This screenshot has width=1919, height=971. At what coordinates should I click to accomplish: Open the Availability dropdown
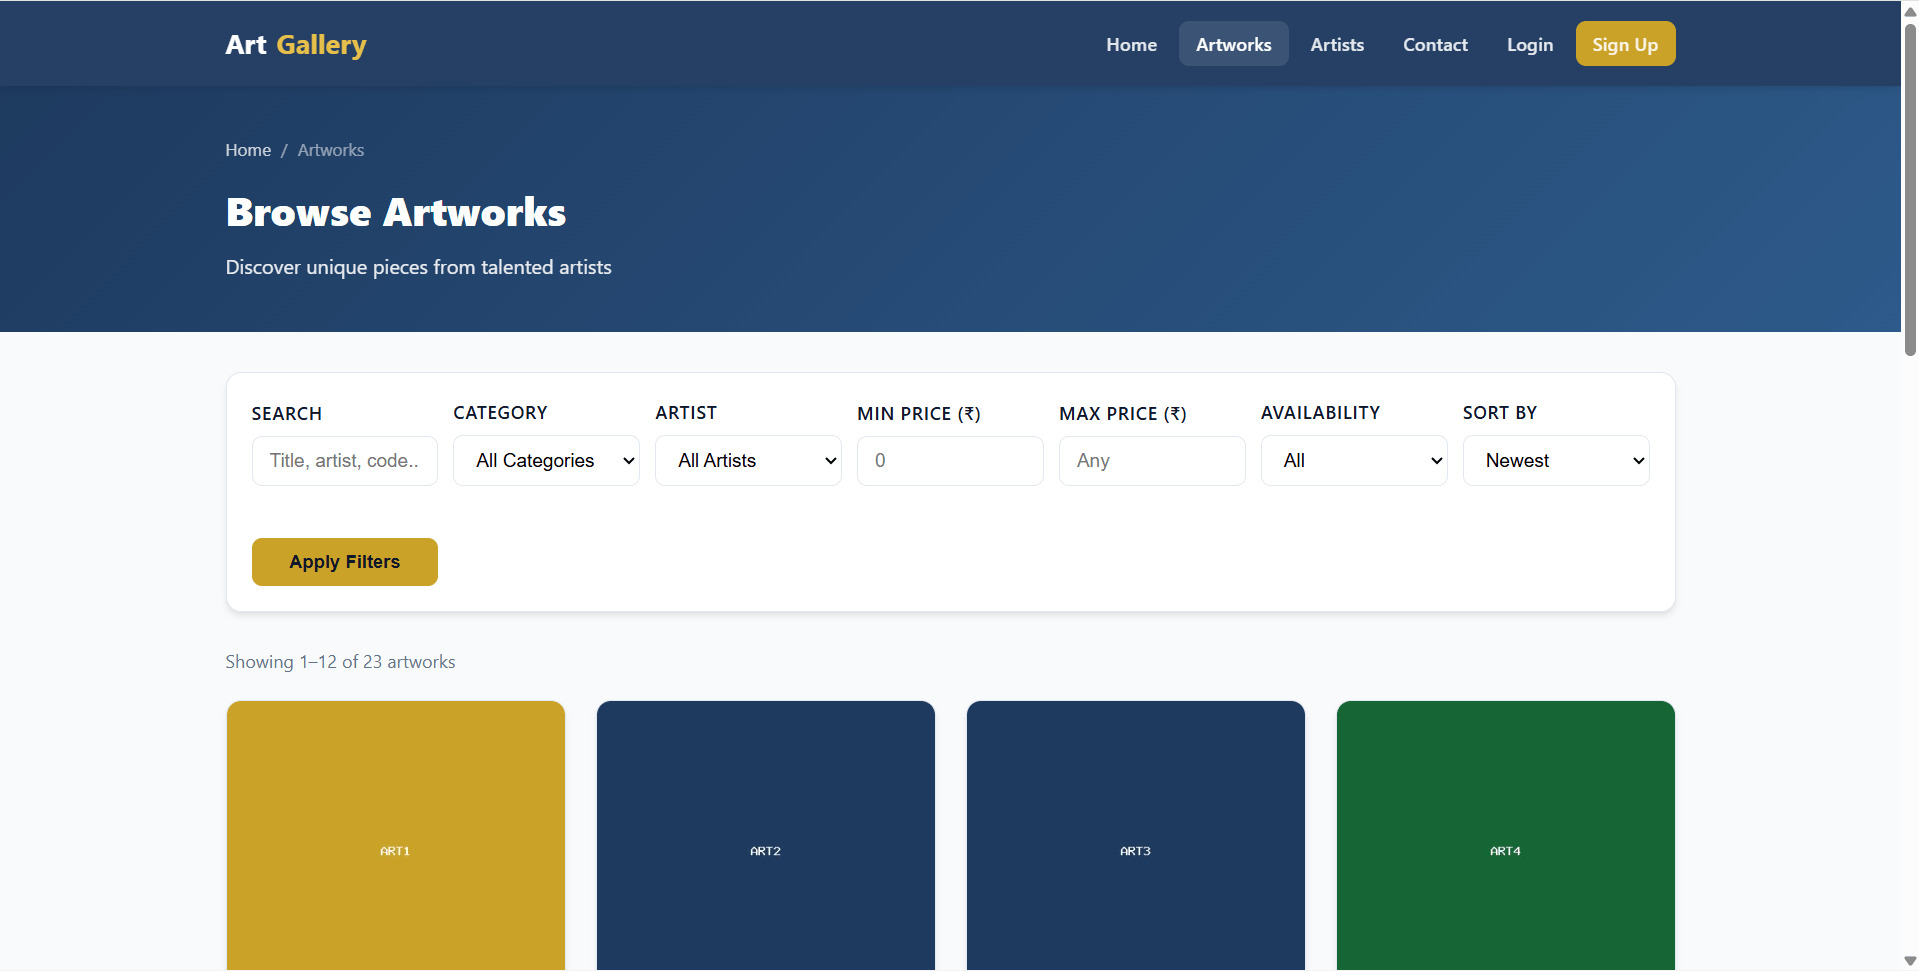[1354, 461]
